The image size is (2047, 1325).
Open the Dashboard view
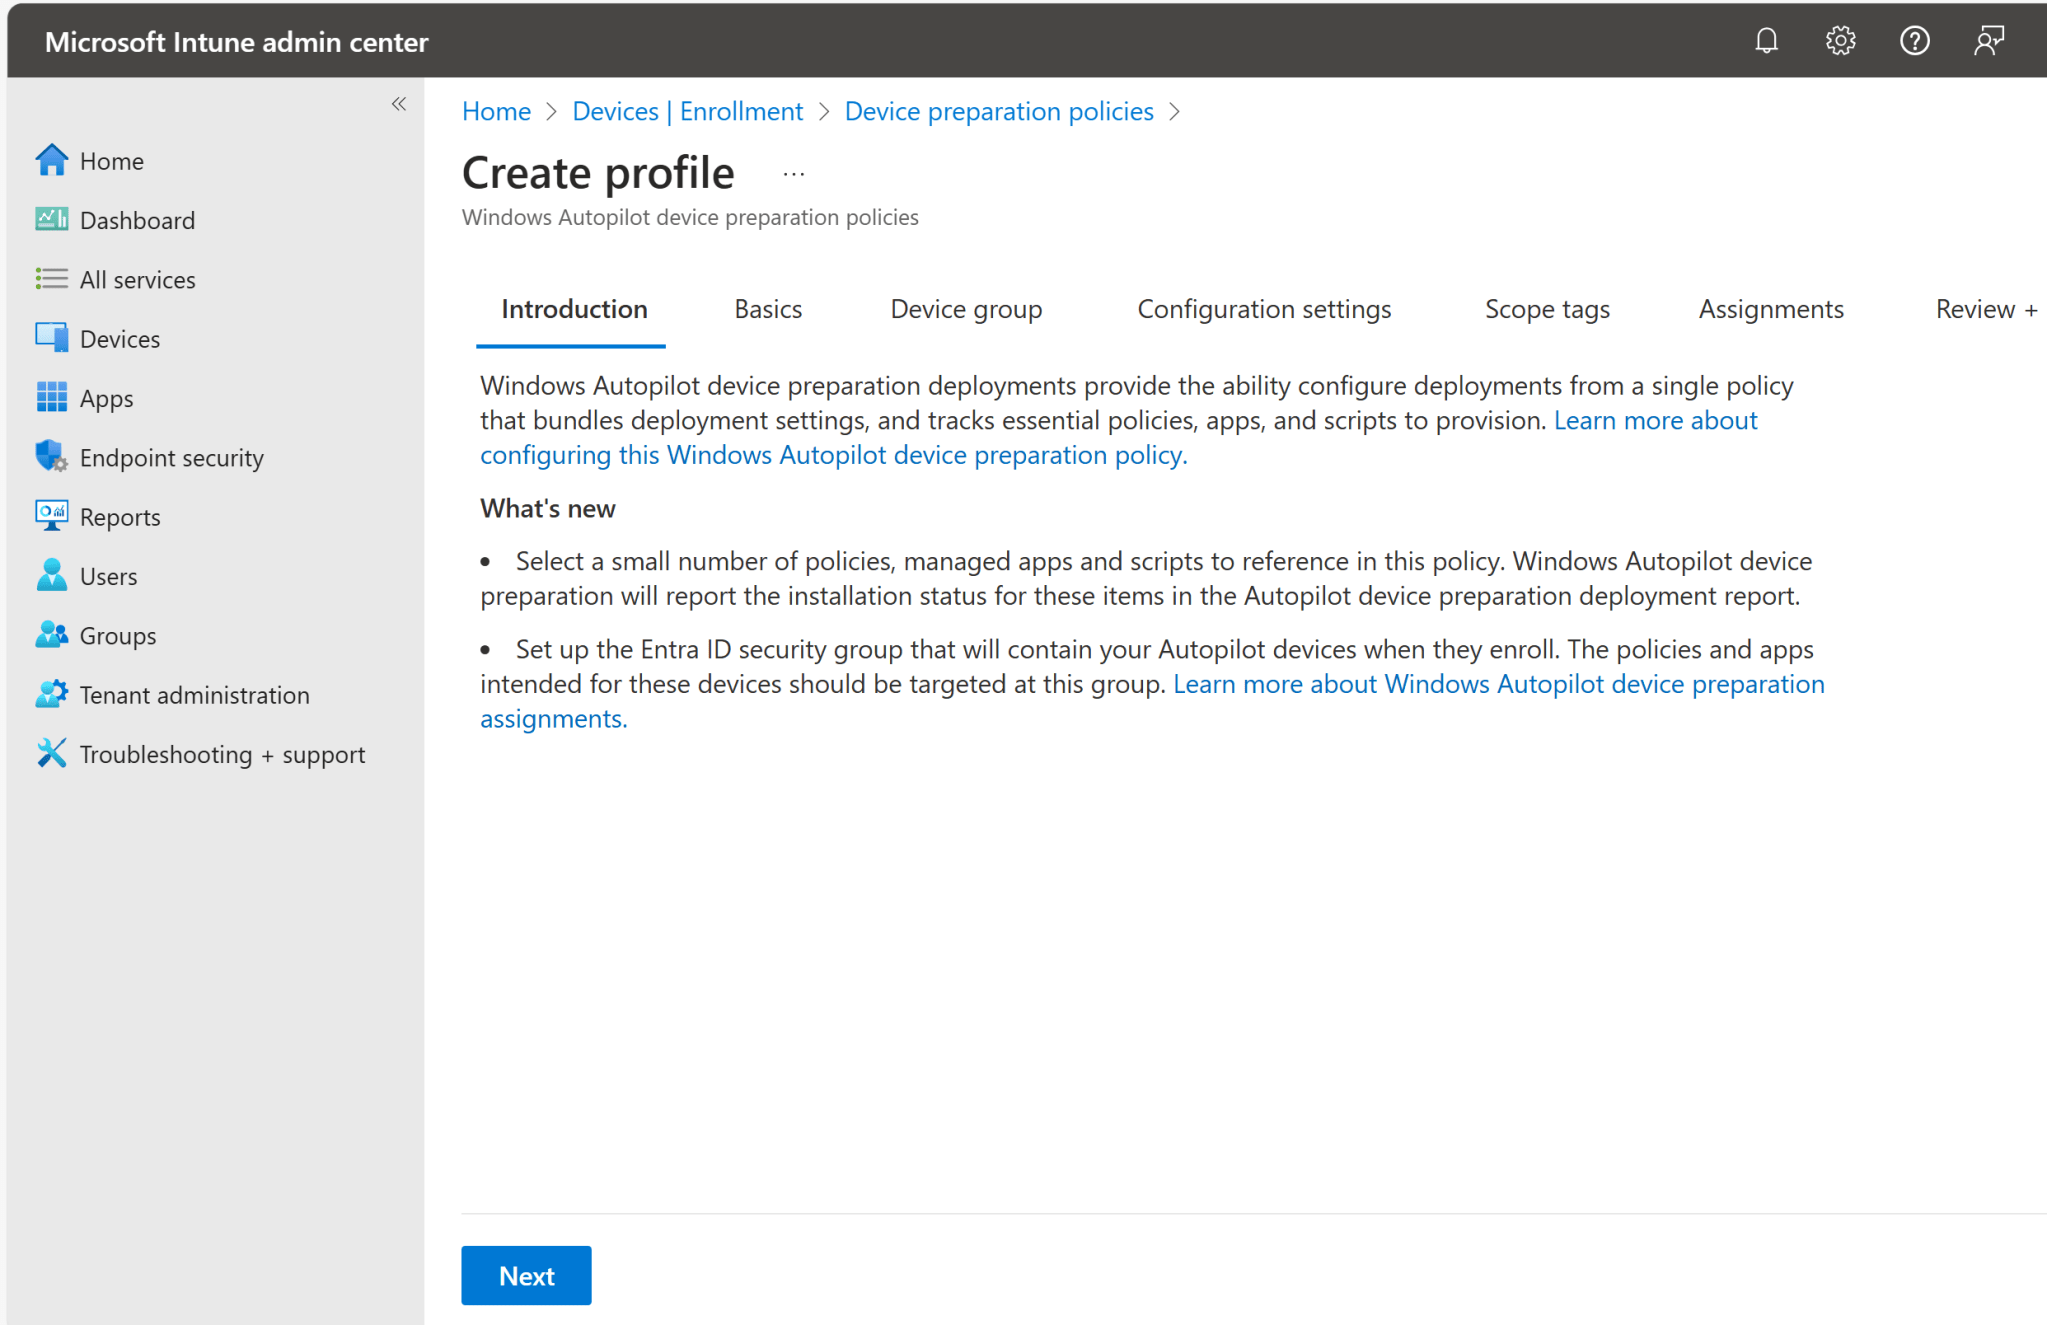(137, 220)
